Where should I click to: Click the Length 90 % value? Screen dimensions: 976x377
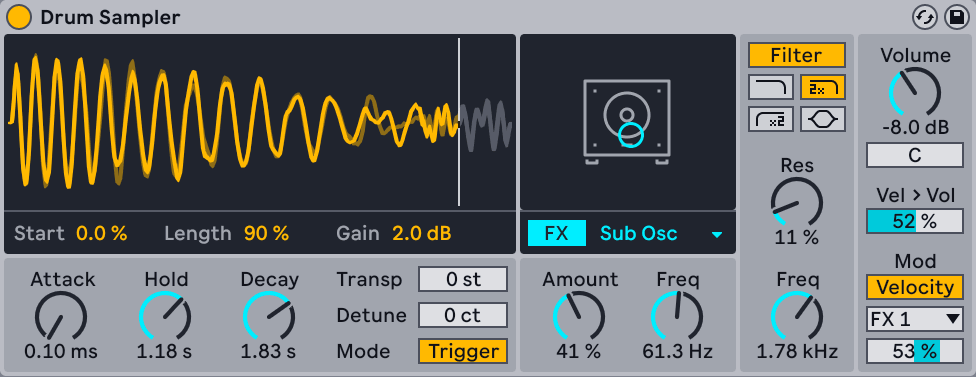point(266,233)
